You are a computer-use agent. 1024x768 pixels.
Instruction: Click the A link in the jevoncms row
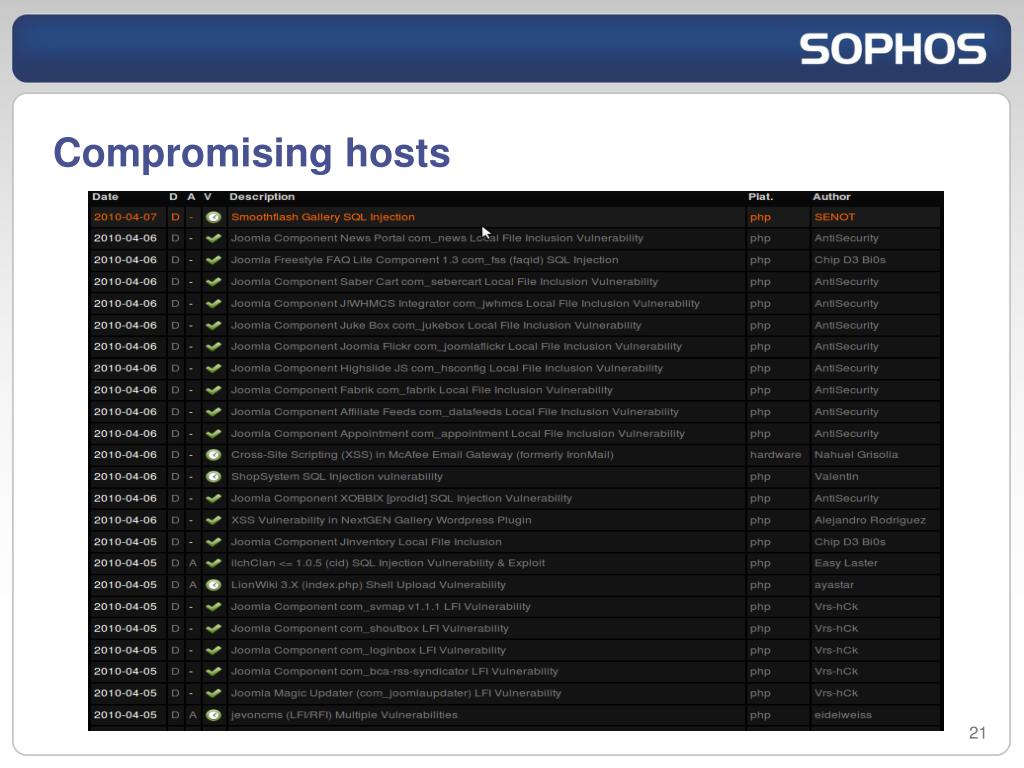coord(193,715)
